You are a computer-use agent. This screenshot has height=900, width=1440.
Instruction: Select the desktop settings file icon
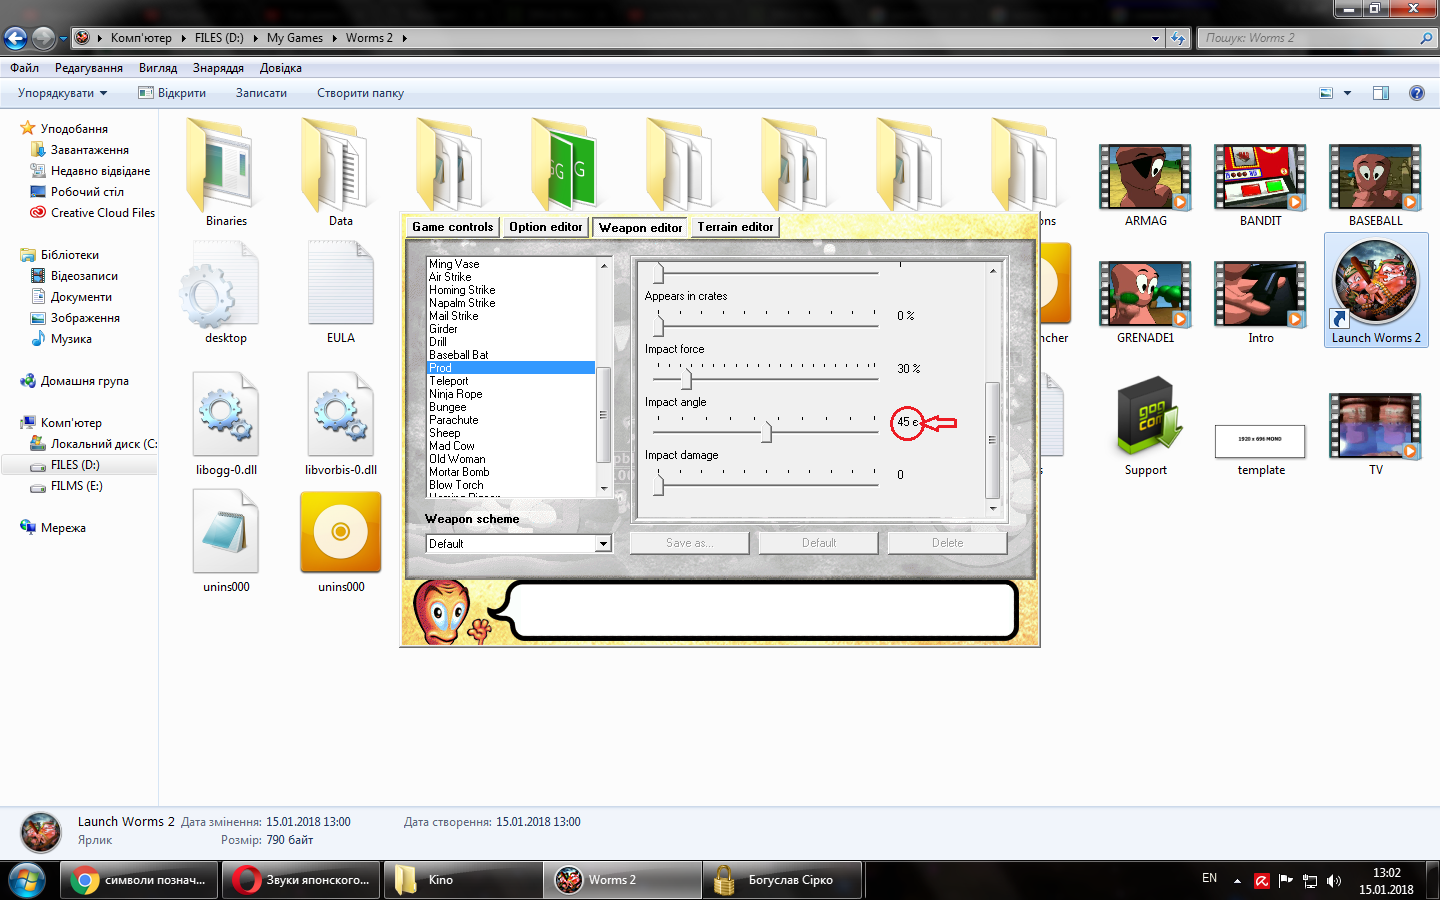tap(220, 283)
